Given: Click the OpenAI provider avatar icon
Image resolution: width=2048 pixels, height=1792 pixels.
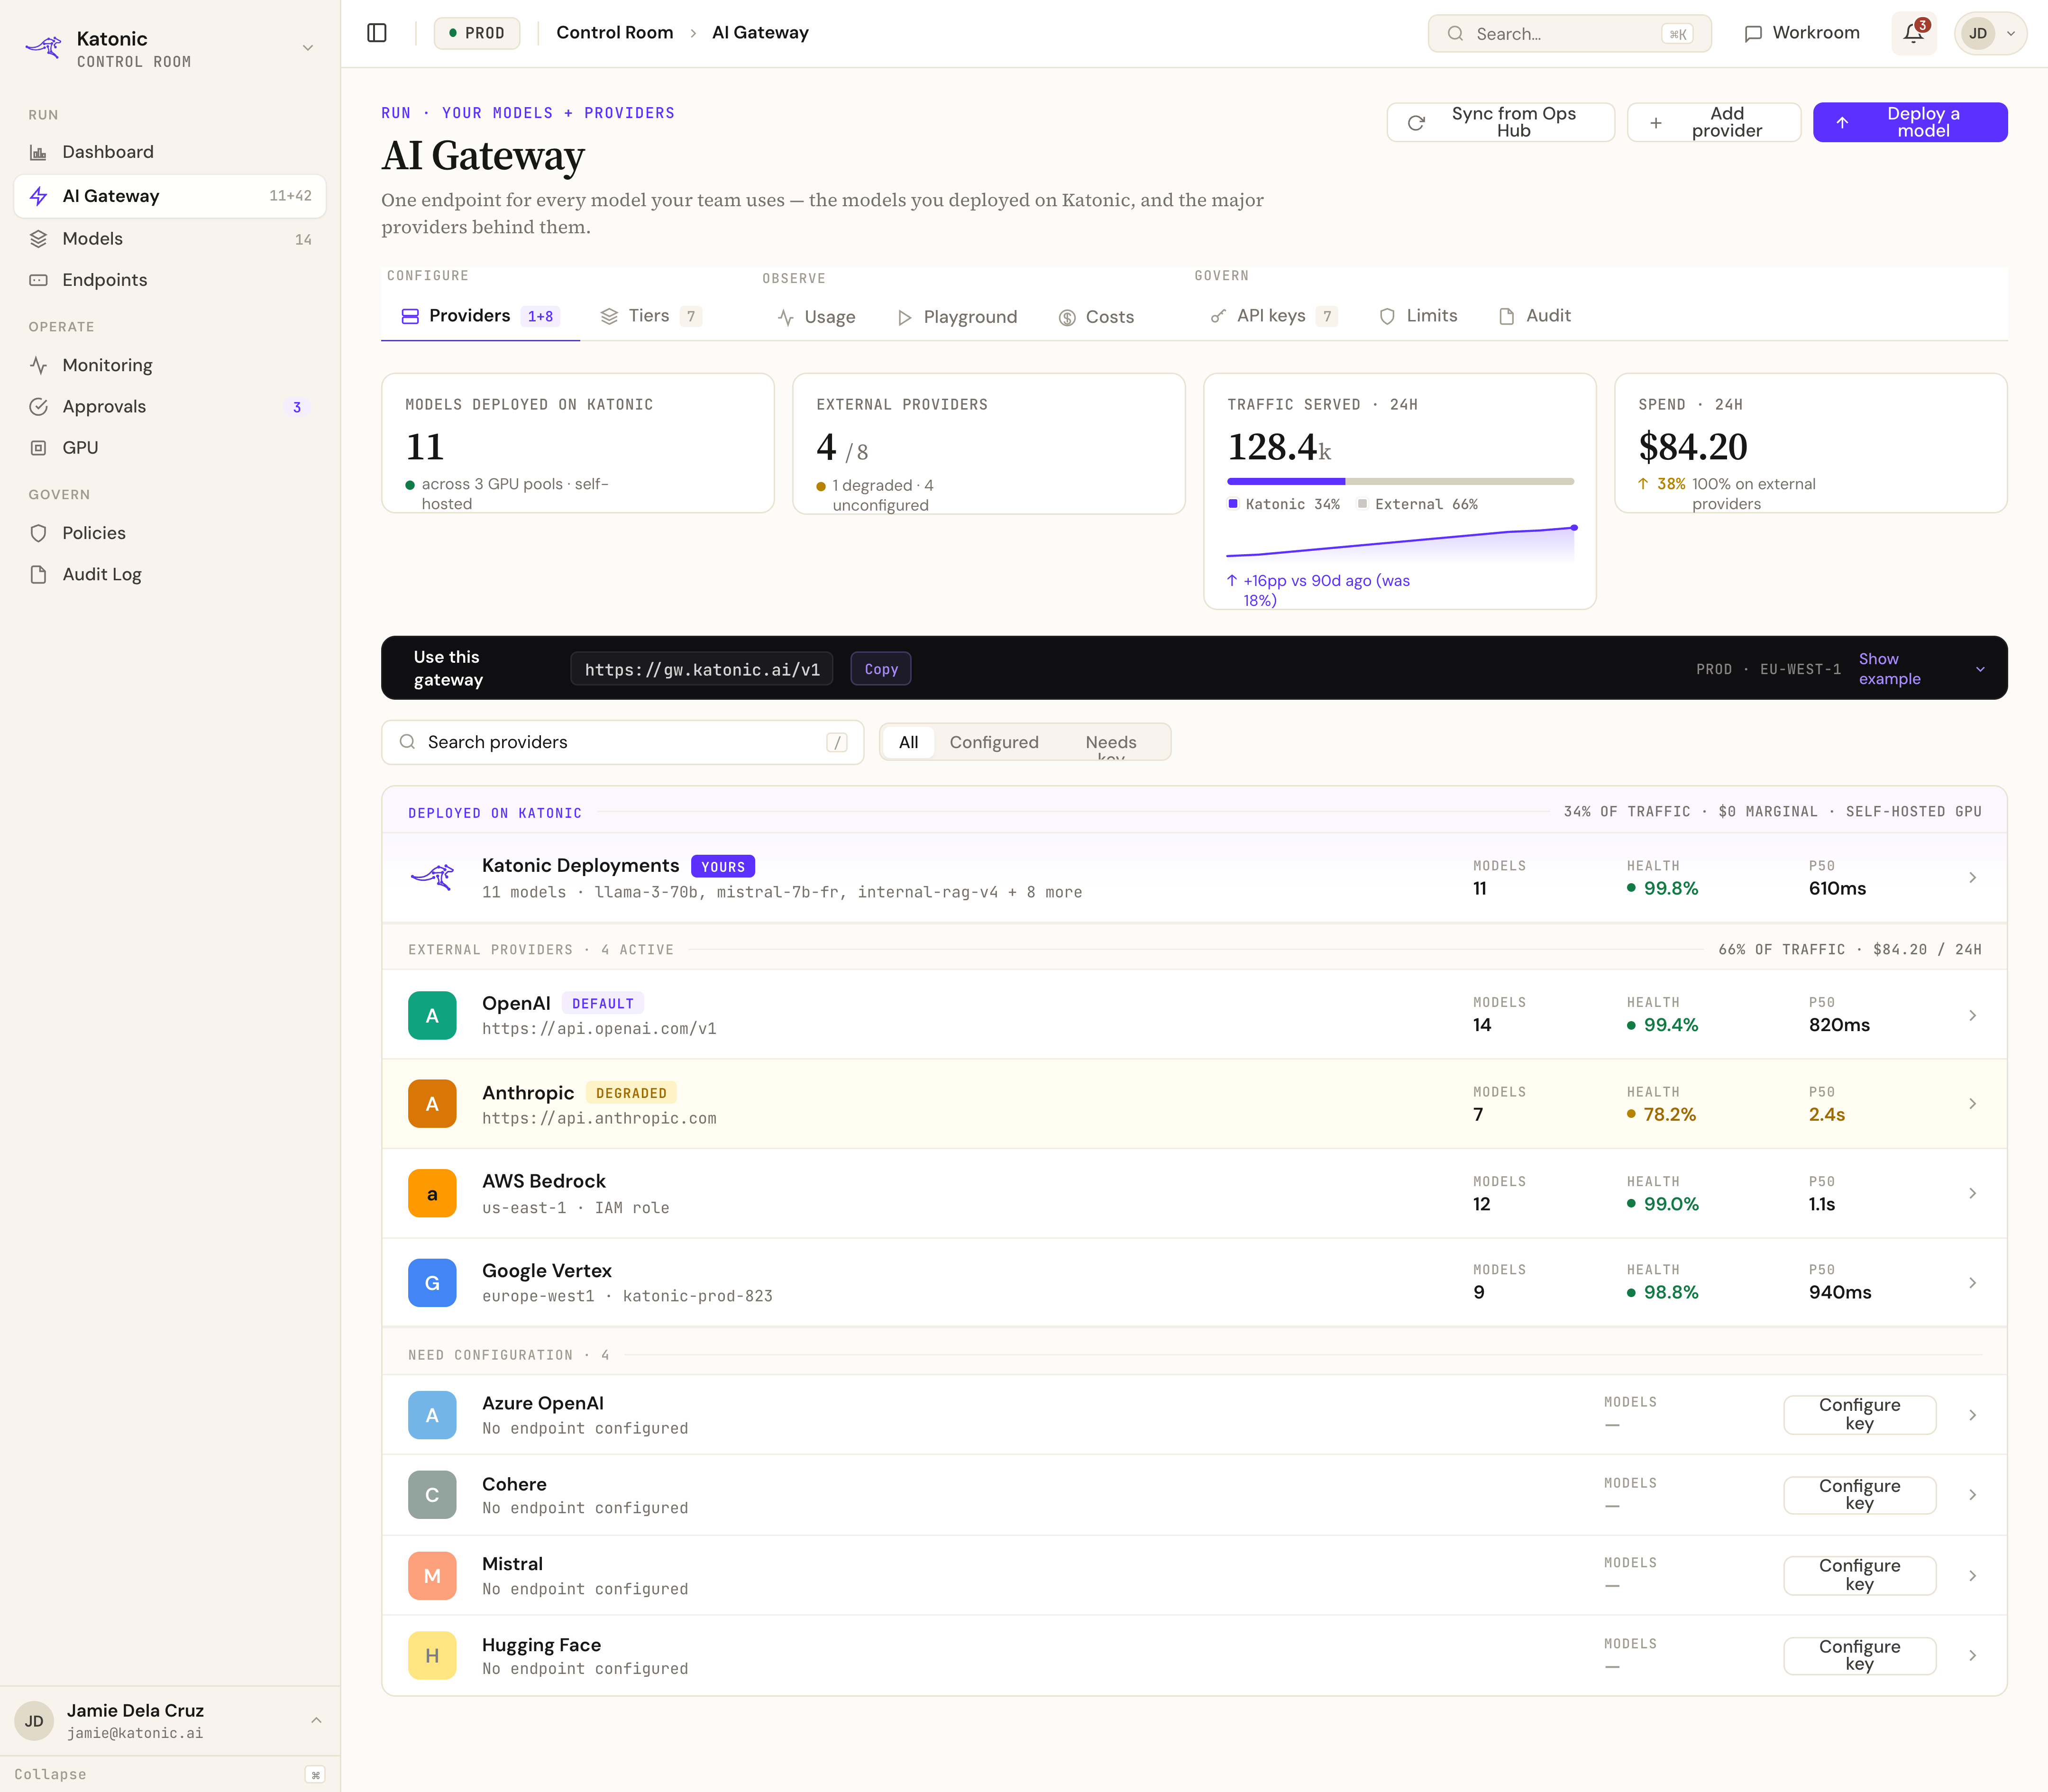Looking at the screenshot, I should [x=432, y=1015].
